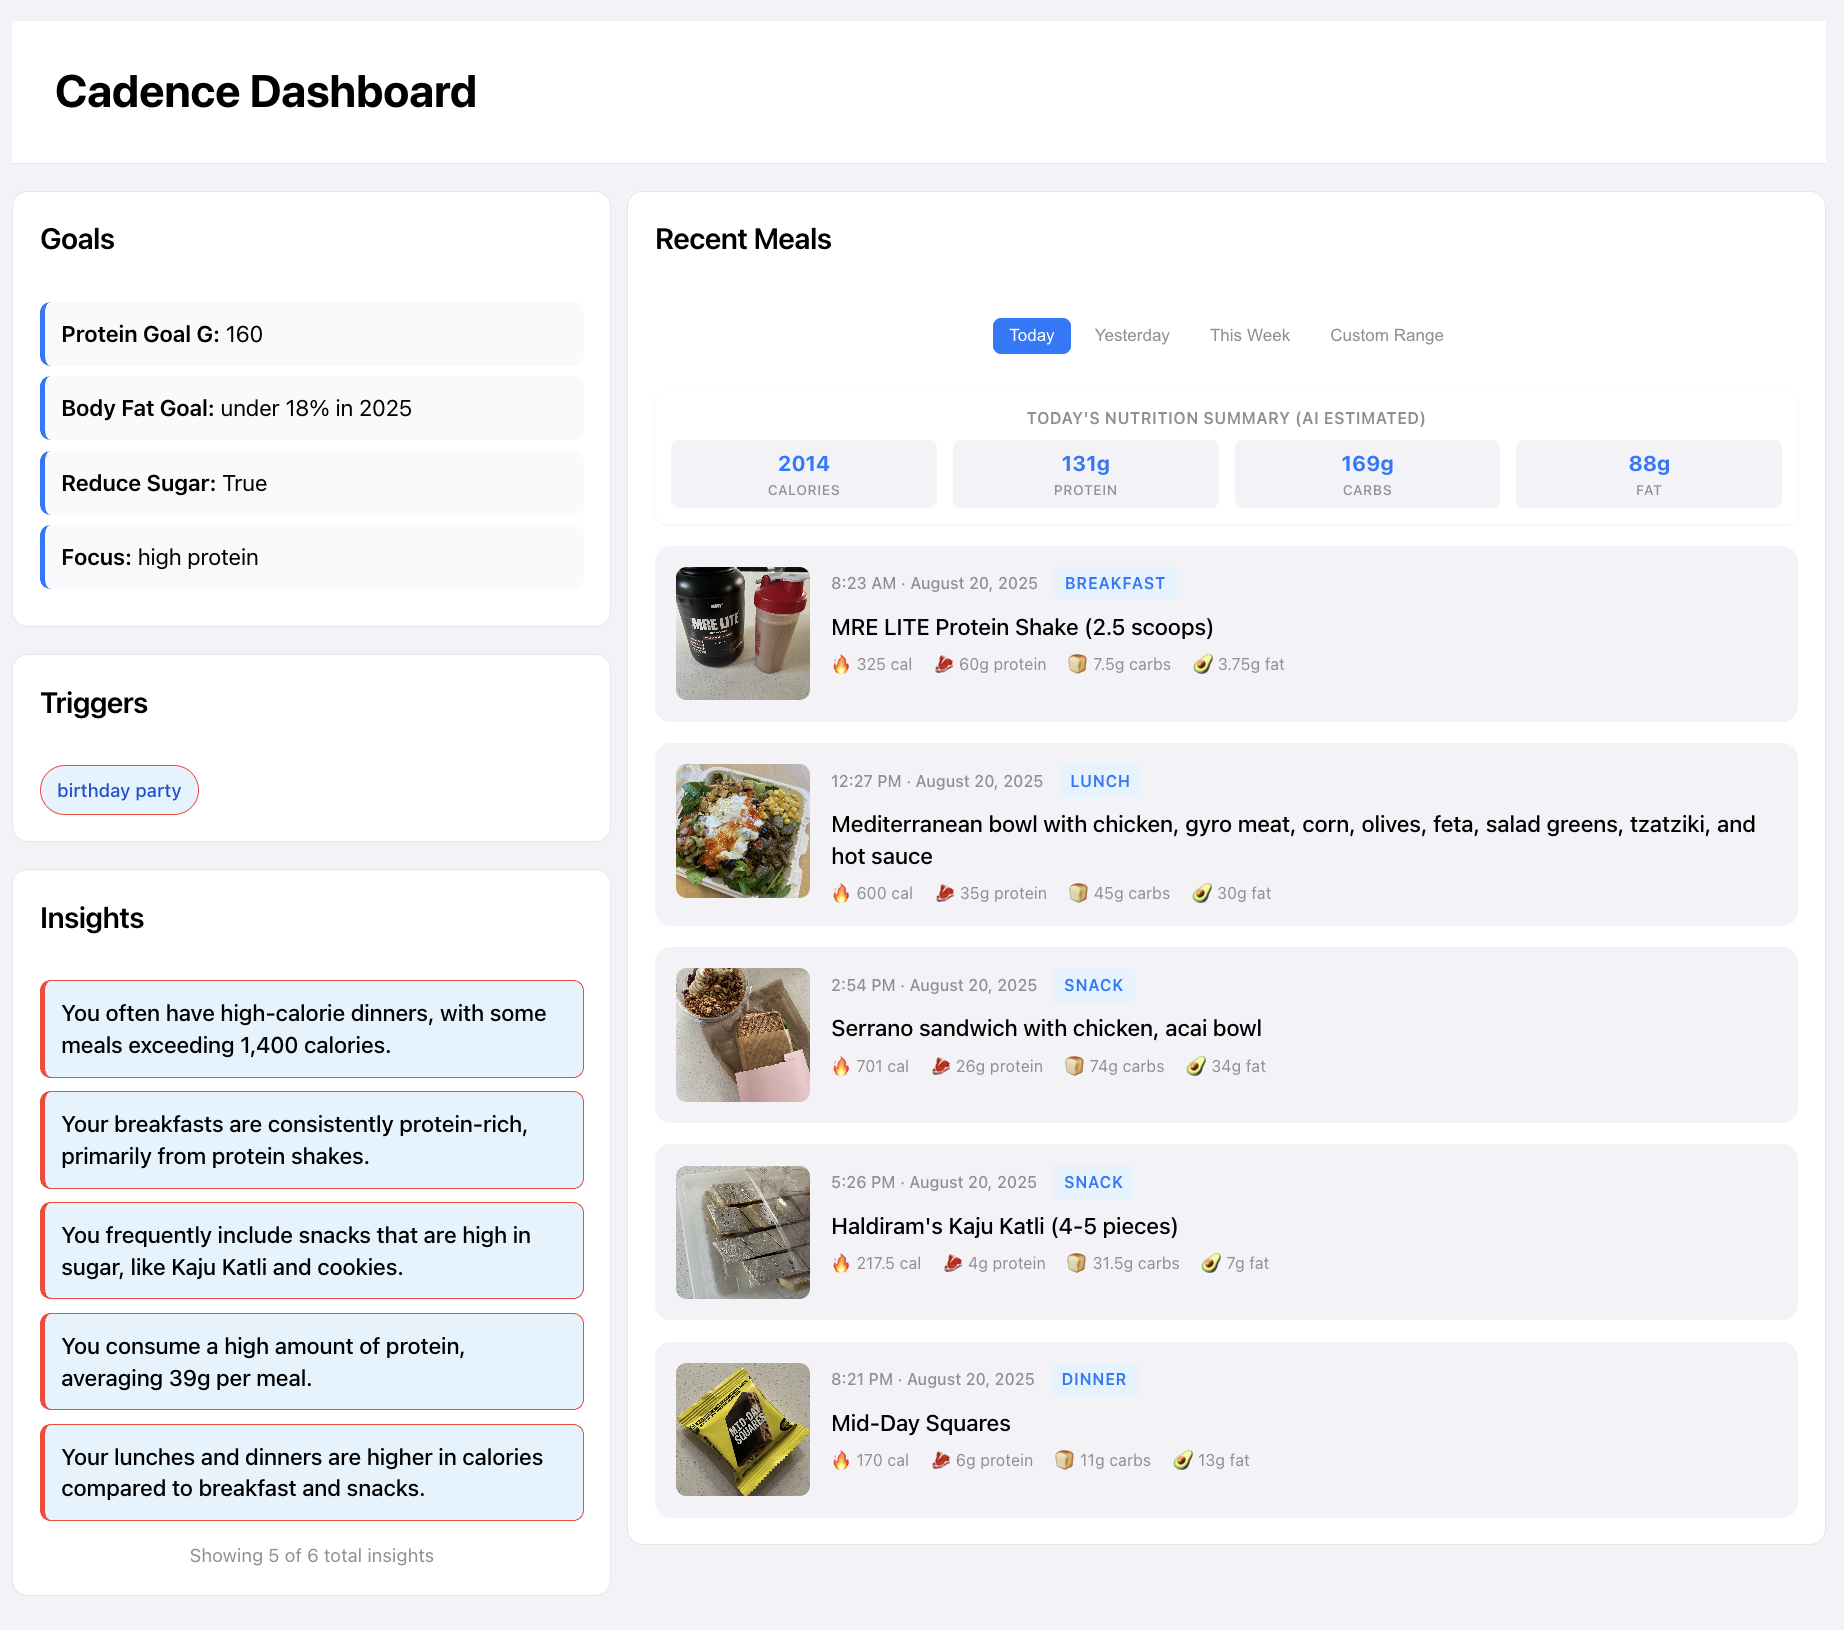The width and height of the screenshot is (1844, 1630).
Task: Switch to the Yesterday tab
Action: [x=1131, y=336]
